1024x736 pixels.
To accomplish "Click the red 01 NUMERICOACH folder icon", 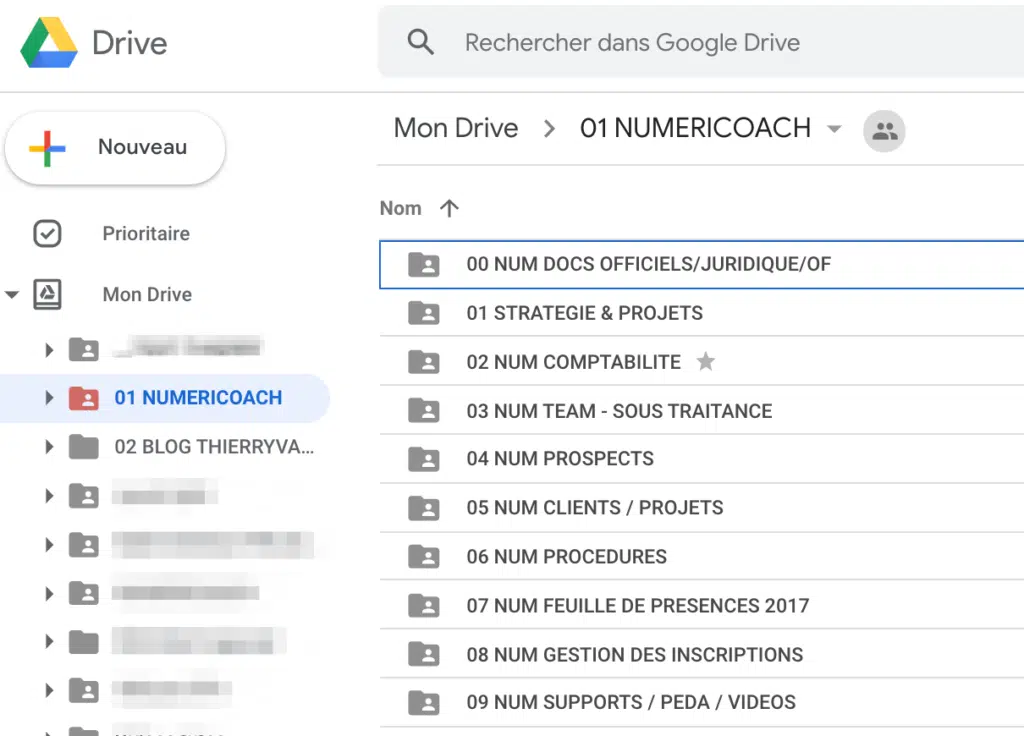I will pos(84,398).
